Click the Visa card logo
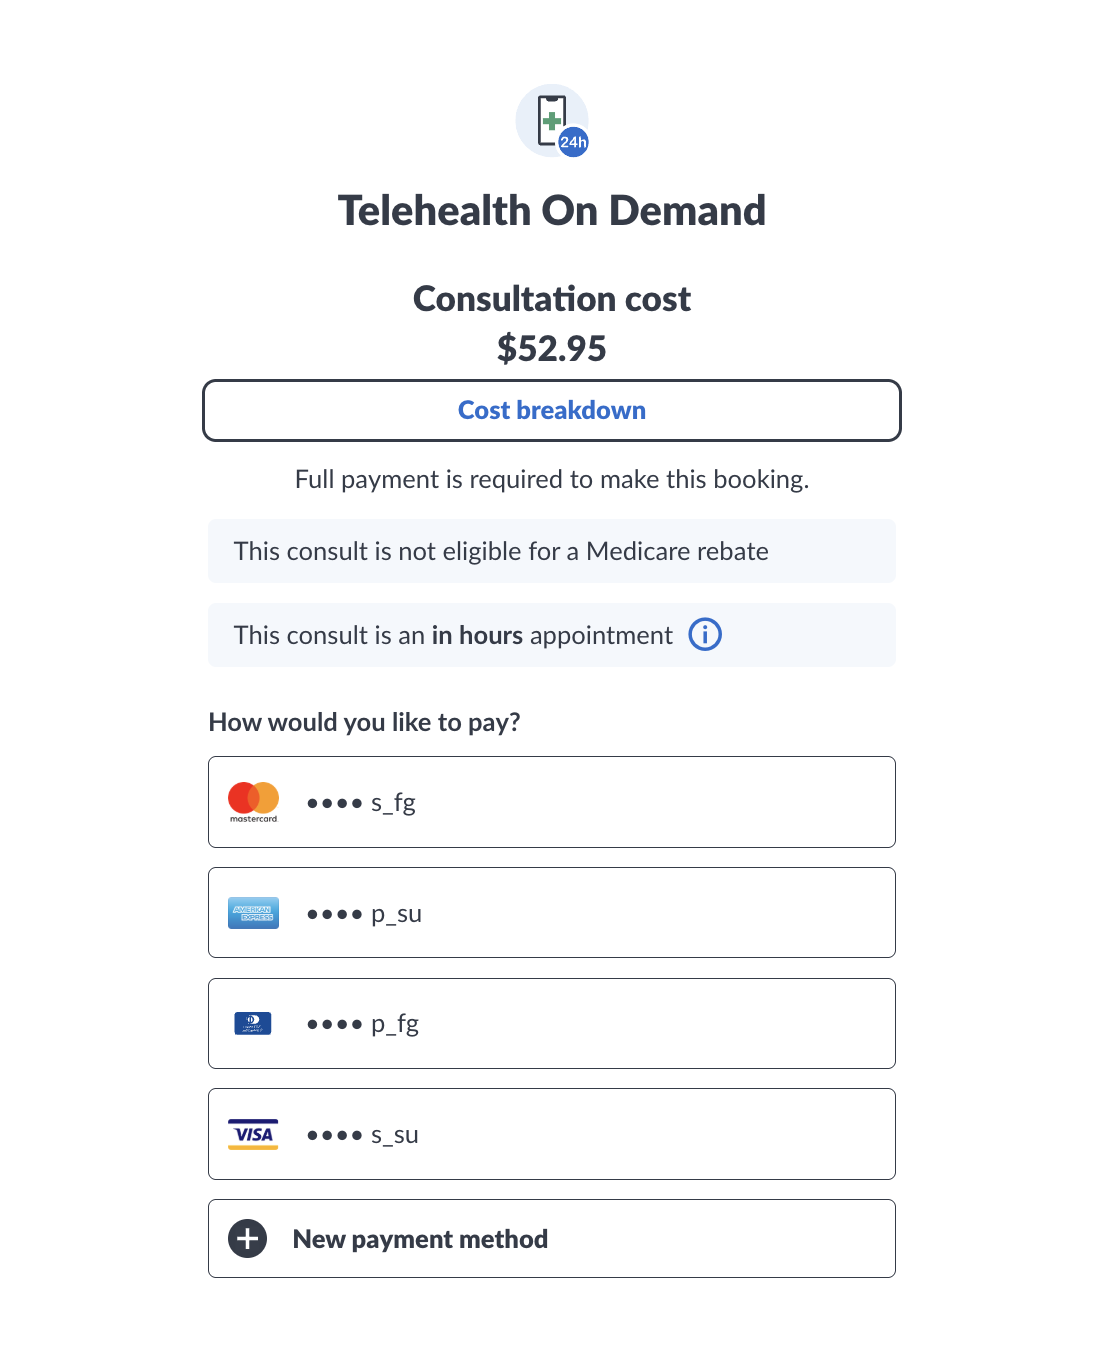 pyautogui.click(x=253, y=1134)
